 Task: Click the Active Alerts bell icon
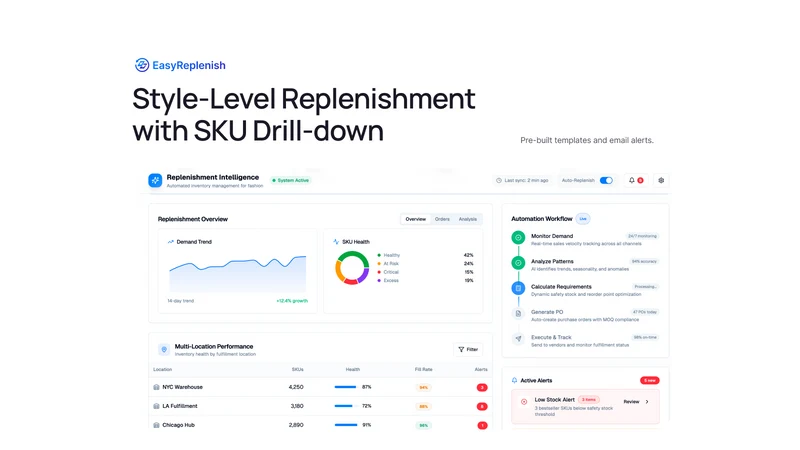(514, 380)
